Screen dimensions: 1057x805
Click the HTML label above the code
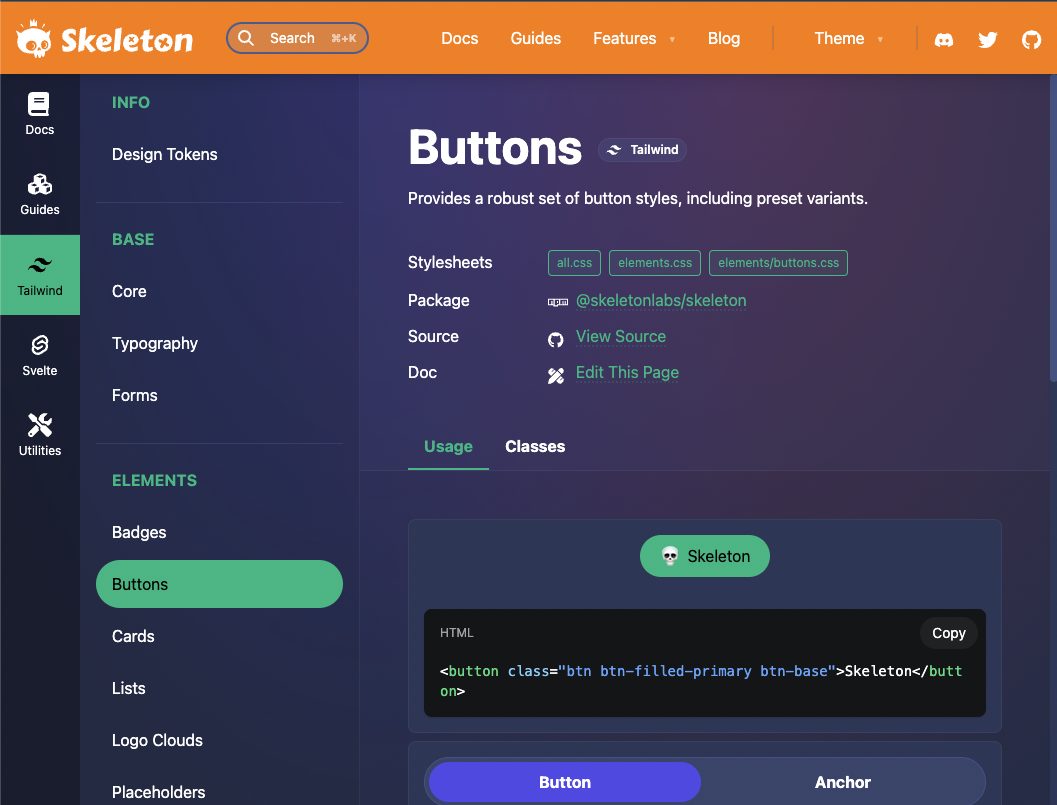click(x=456, y=632)
